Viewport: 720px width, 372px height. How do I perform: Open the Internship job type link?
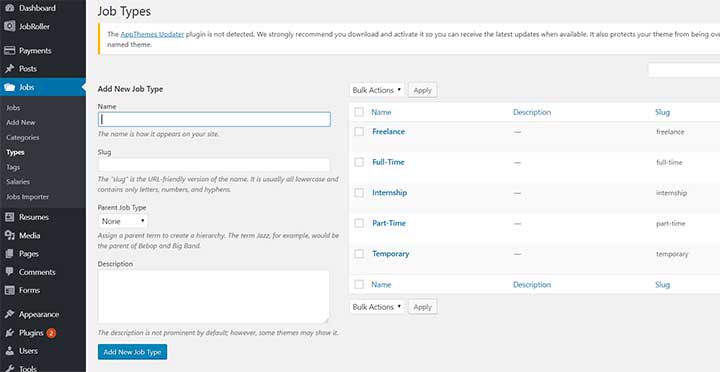[389, 193]
